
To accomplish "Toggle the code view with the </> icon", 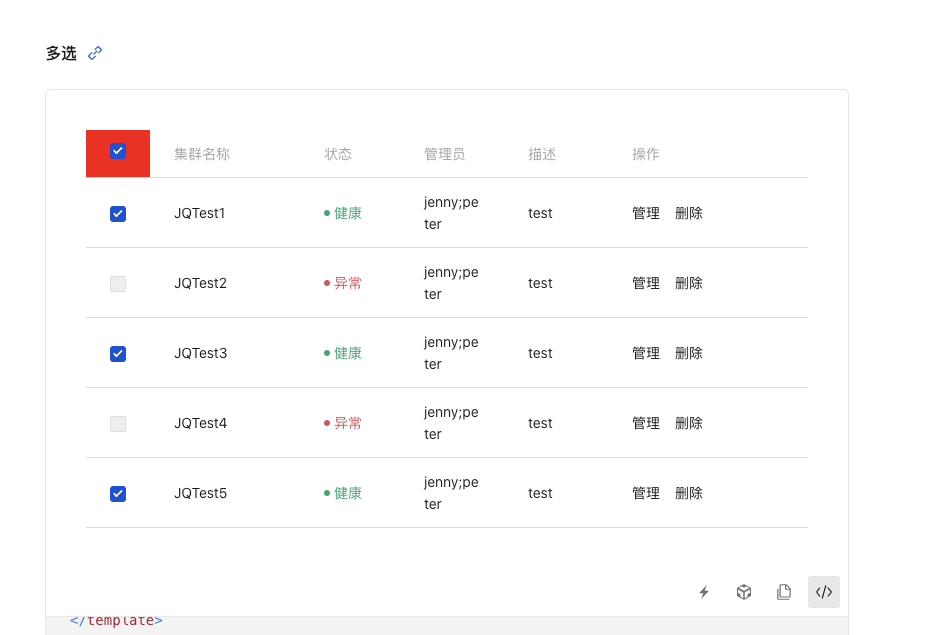I will click(x=823, y=592).
